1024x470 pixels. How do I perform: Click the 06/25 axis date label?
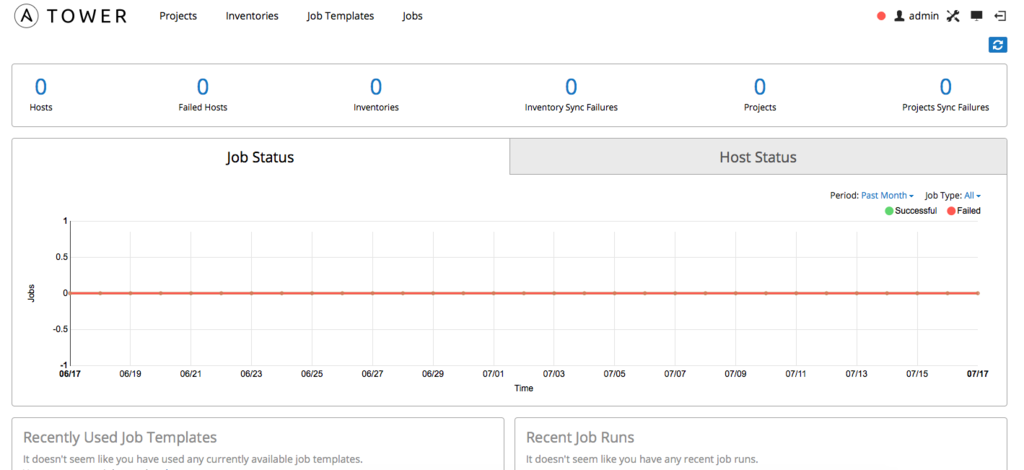[x=312, y=374]
